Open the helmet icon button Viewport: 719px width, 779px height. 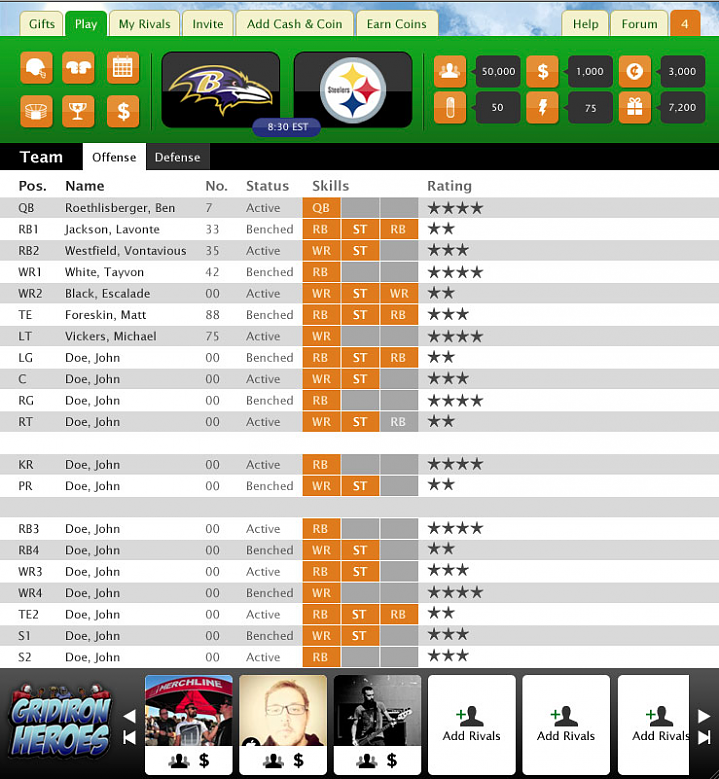[36, 68]
